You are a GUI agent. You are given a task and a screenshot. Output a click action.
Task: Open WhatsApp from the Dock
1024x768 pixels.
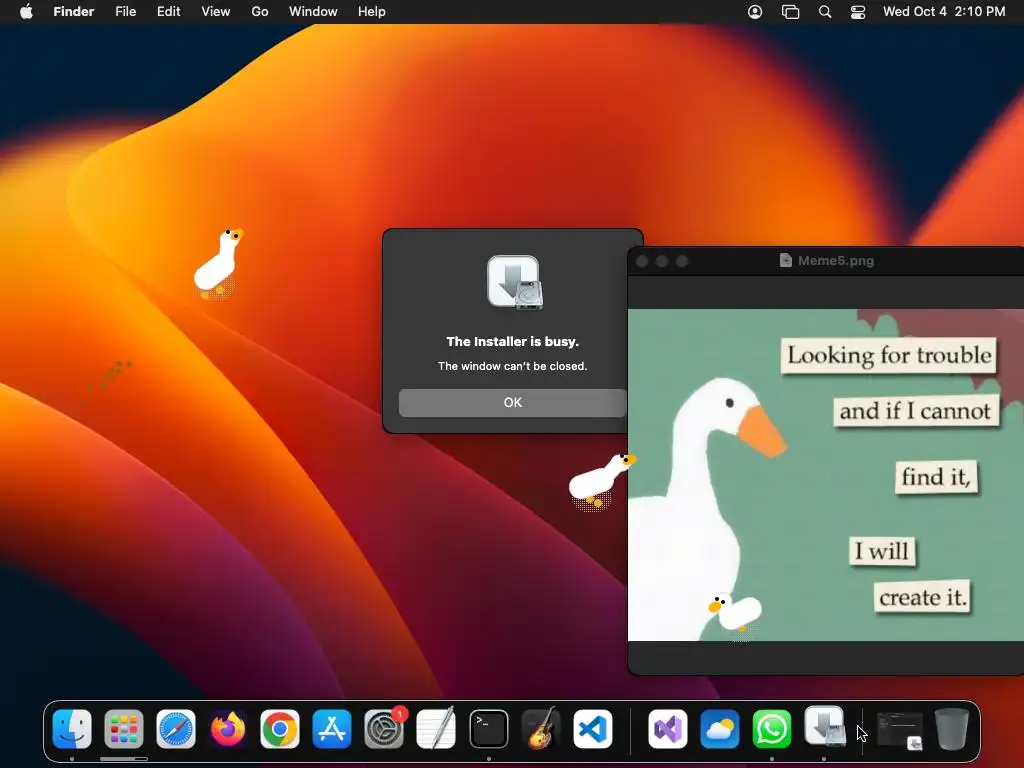tap(772, 729)
